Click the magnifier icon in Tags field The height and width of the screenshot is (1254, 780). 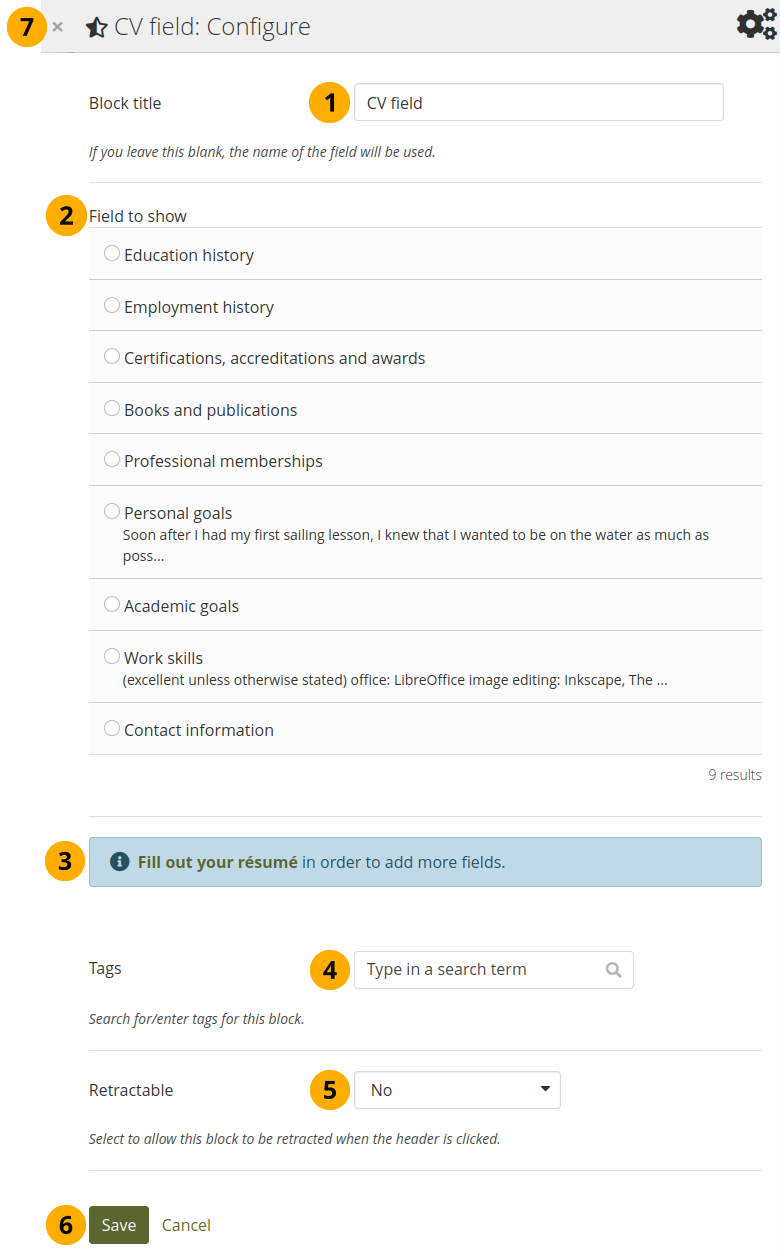[614, 970]
